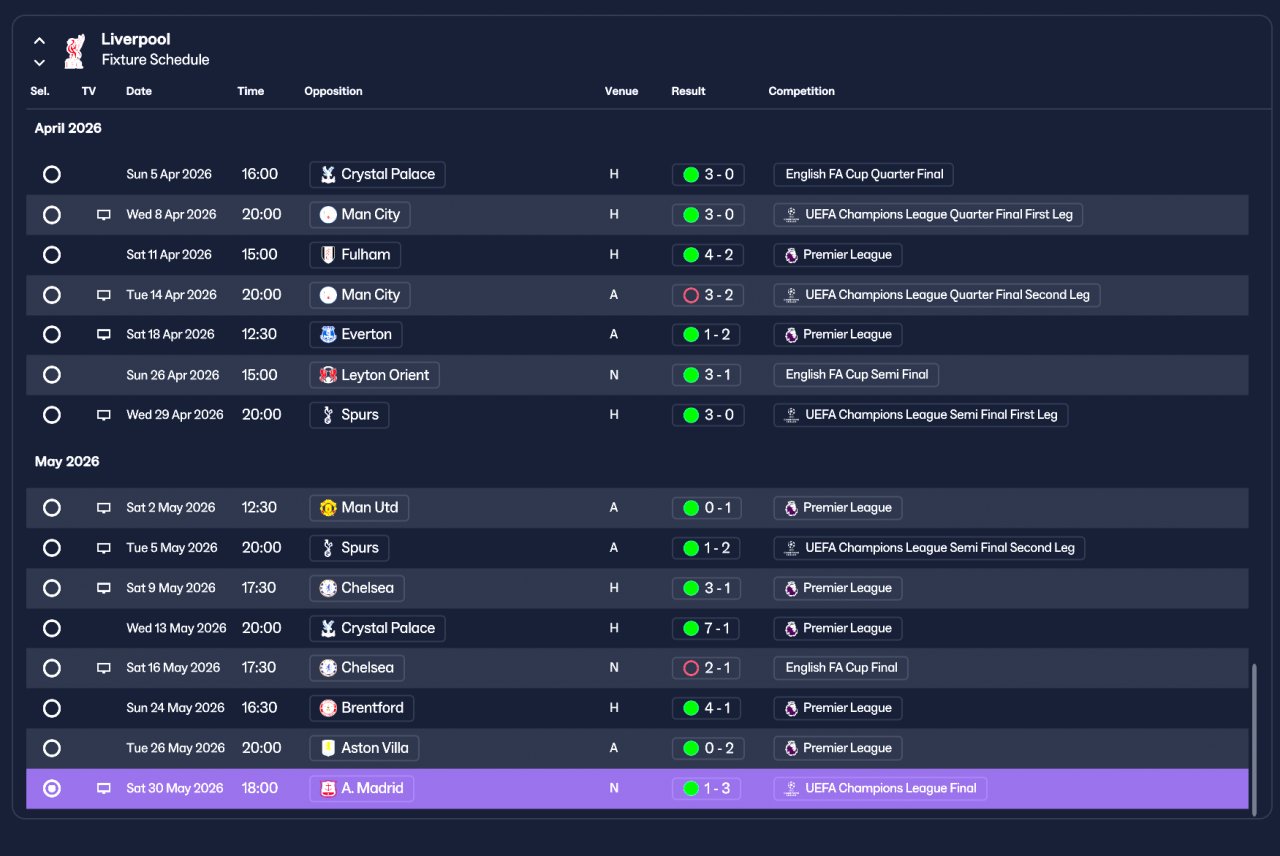Click TV icon for Man Utd match

click(104, 508)
